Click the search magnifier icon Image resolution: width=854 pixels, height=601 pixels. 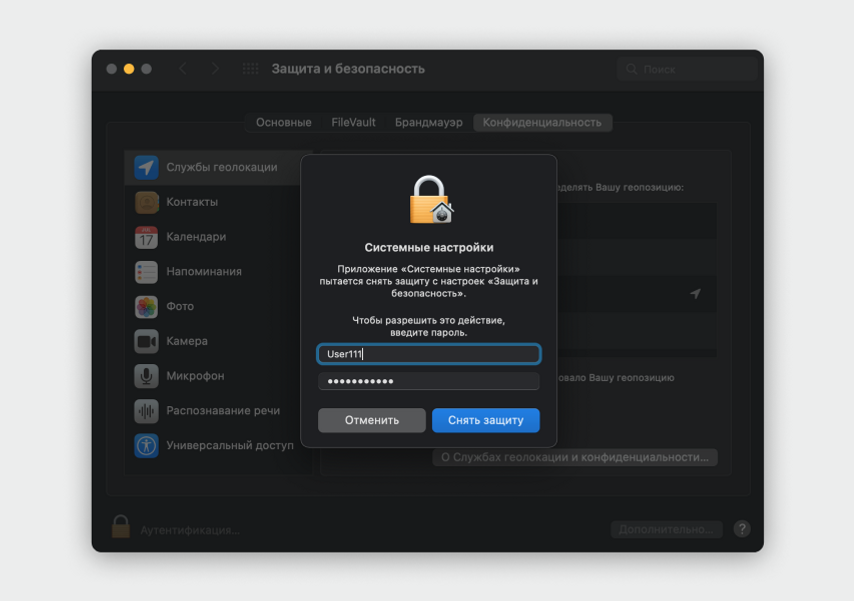click(632, 69)
